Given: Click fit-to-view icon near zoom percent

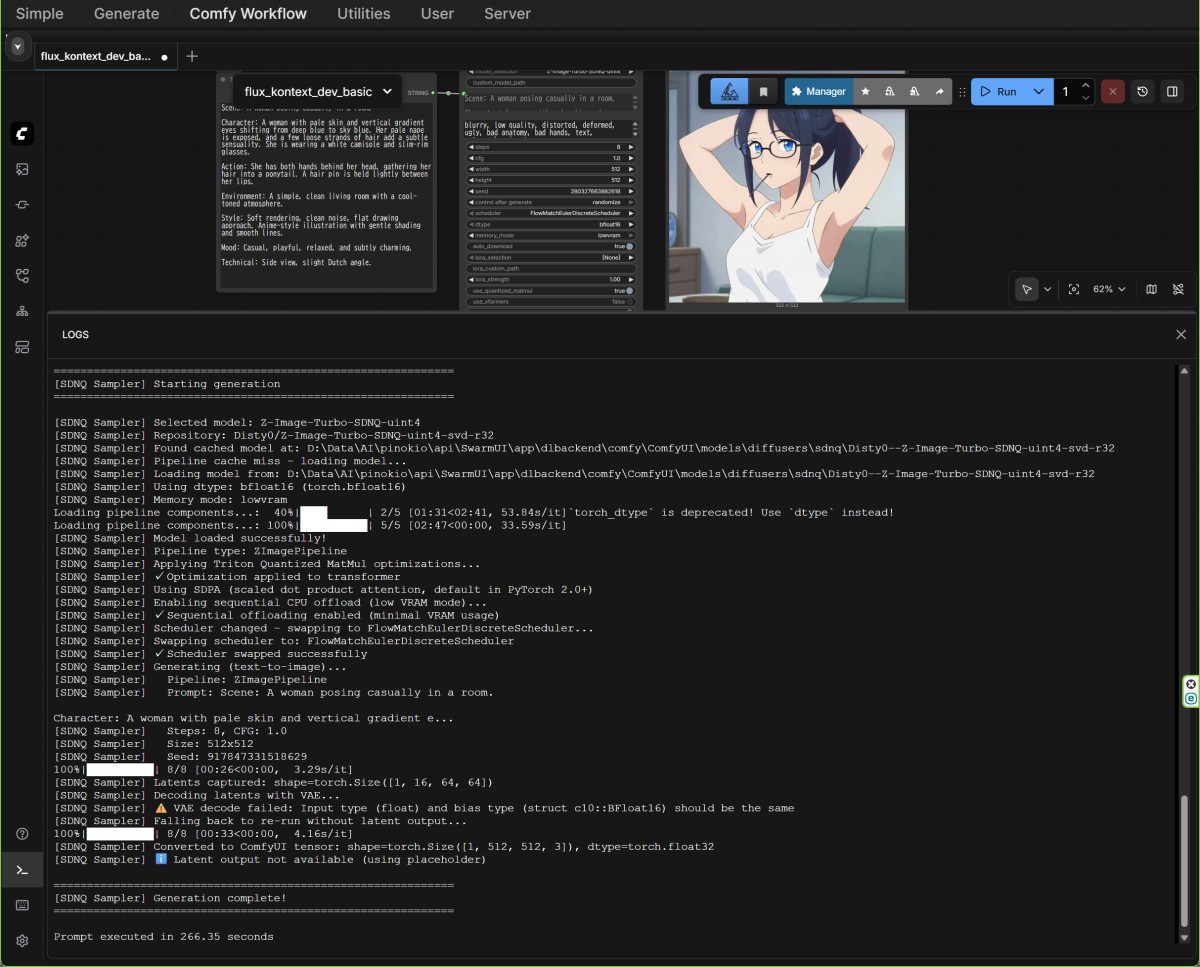Looking at the screenshot, I should [1074, 289].
